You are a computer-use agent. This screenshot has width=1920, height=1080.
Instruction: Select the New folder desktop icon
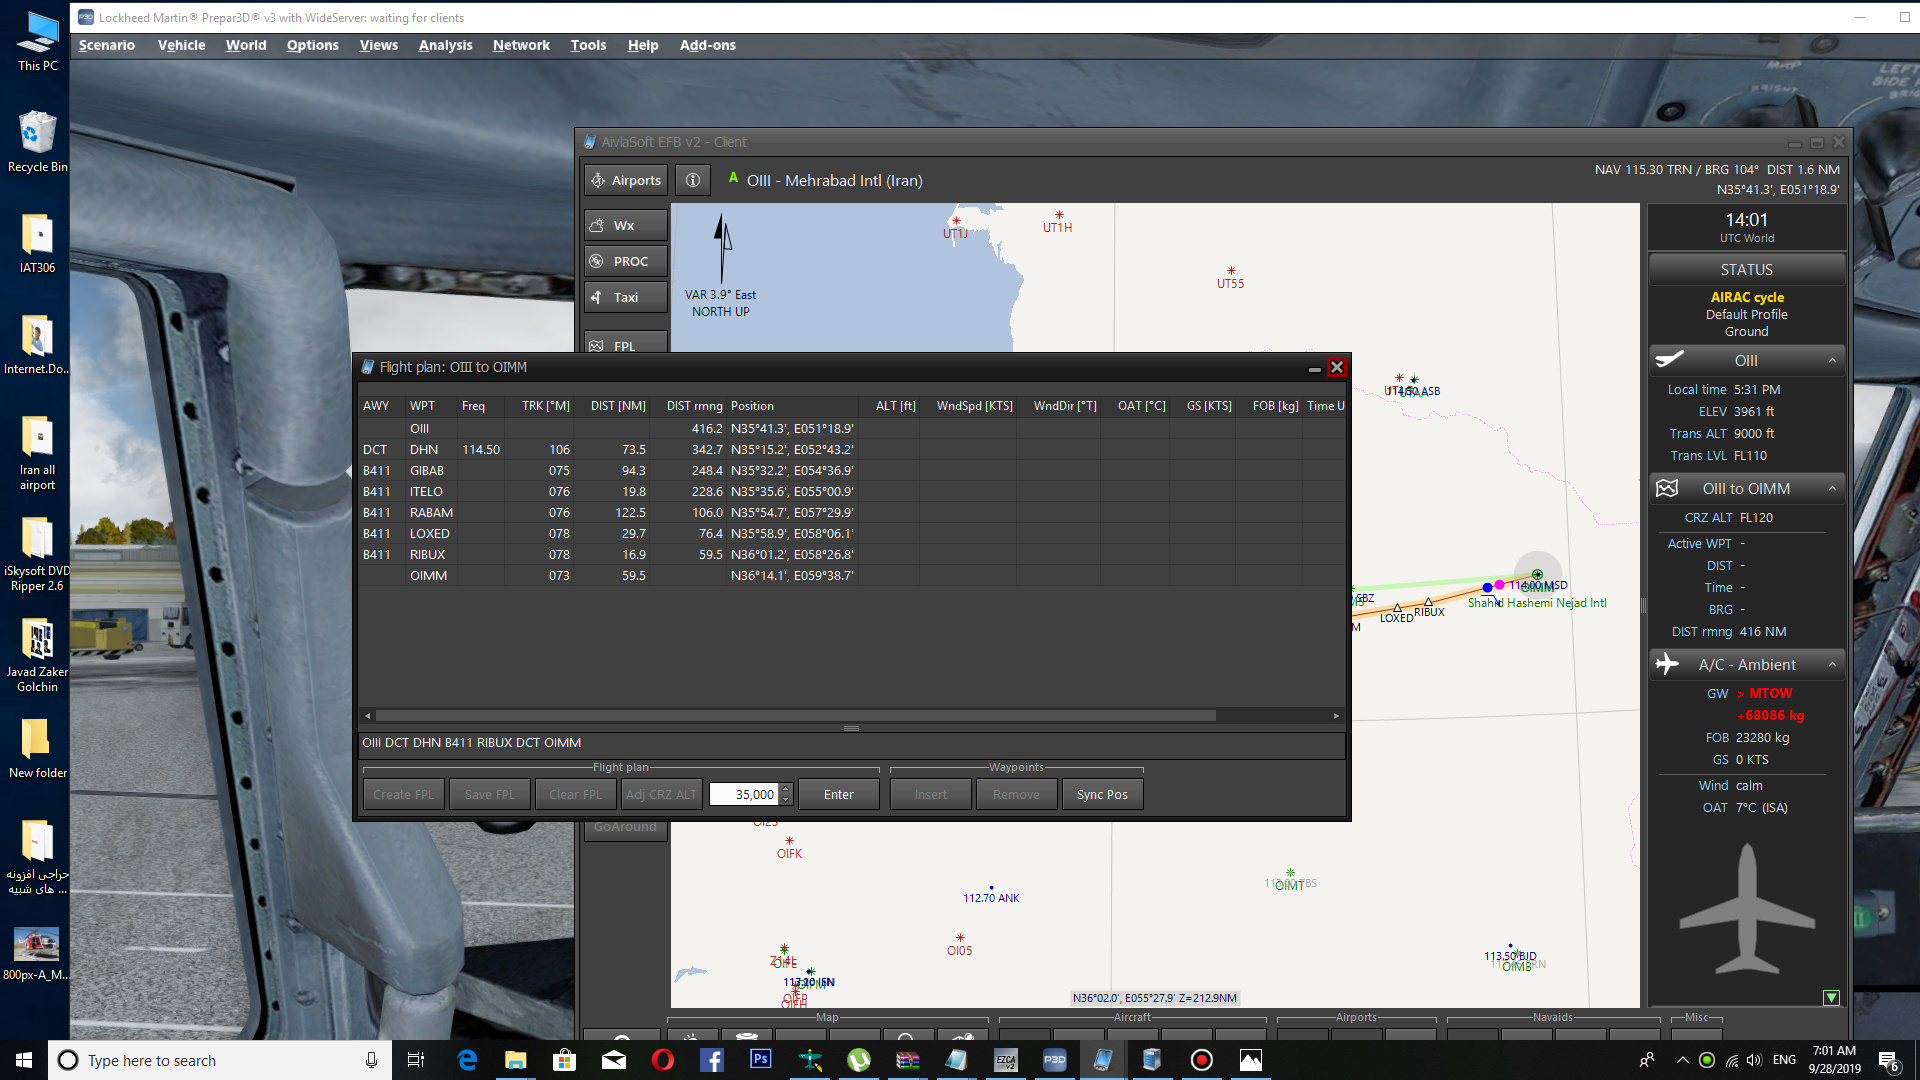pos(38,750)
